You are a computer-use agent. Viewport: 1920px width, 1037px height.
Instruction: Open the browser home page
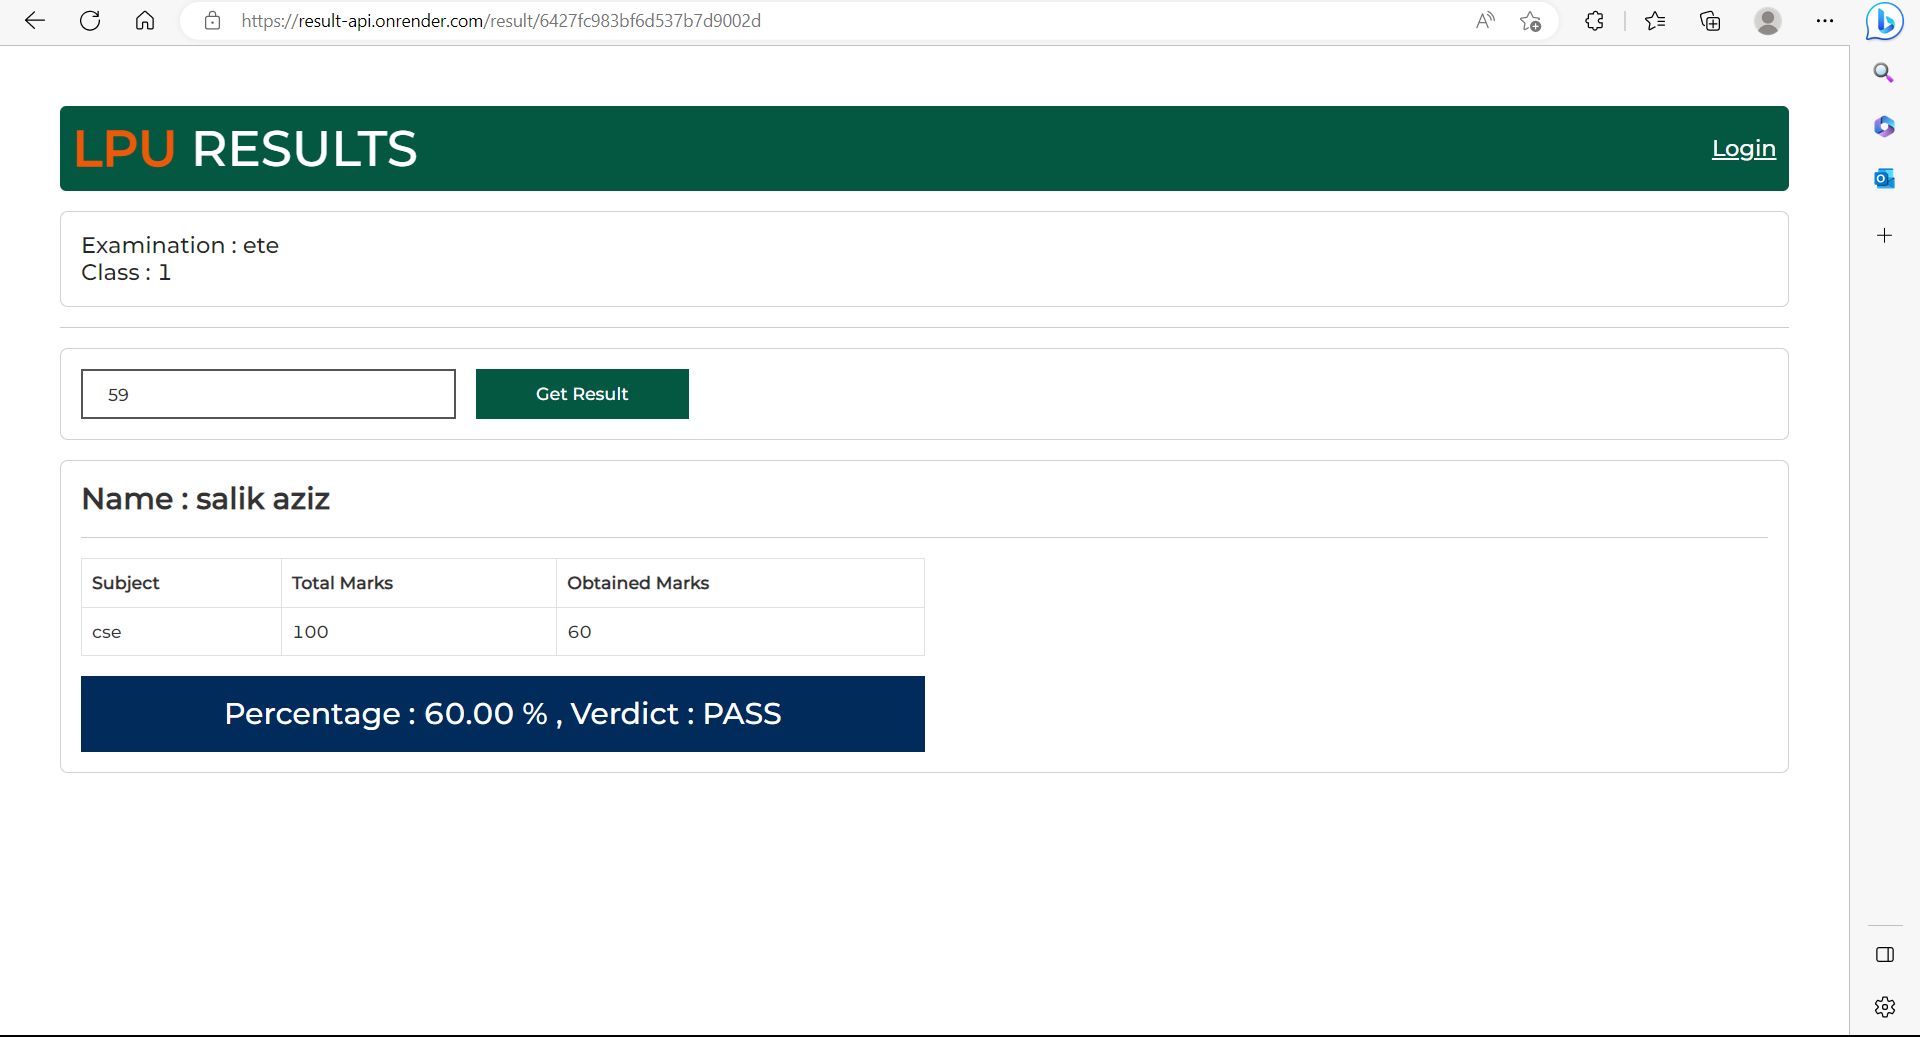click(145, 21)
